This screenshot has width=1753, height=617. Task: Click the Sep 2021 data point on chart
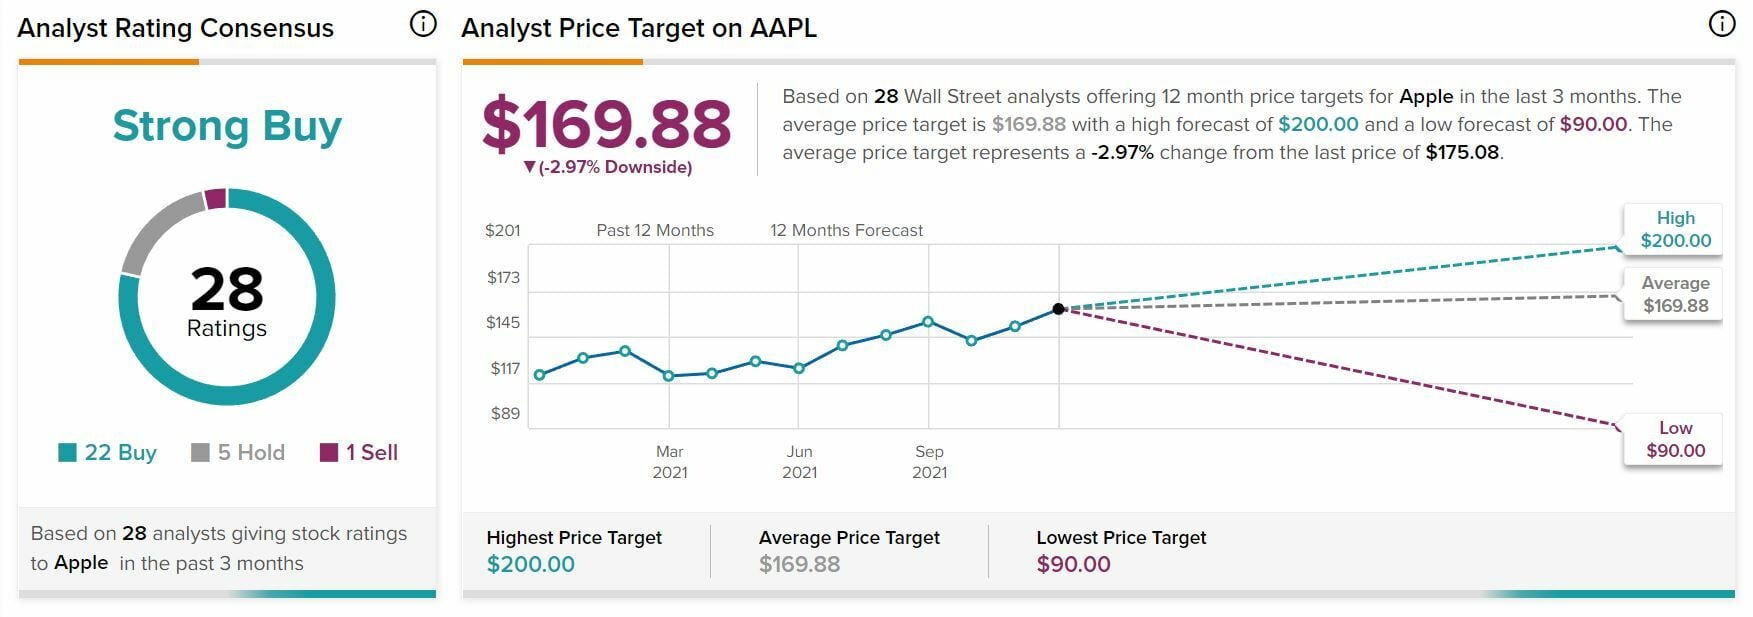coord(928,322)
